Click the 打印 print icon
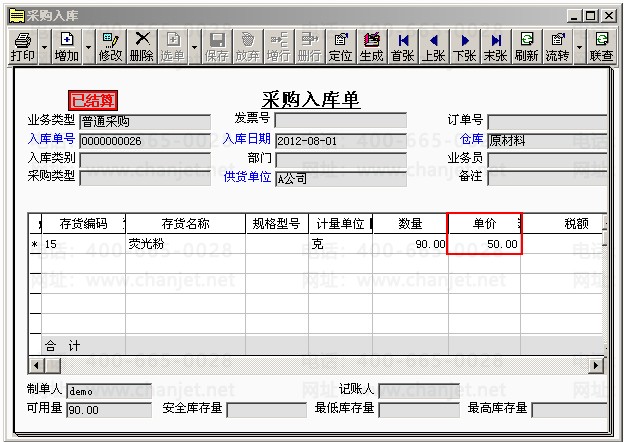Image resolution: width=624 pixels, height=442 pixels. (23, 47)
